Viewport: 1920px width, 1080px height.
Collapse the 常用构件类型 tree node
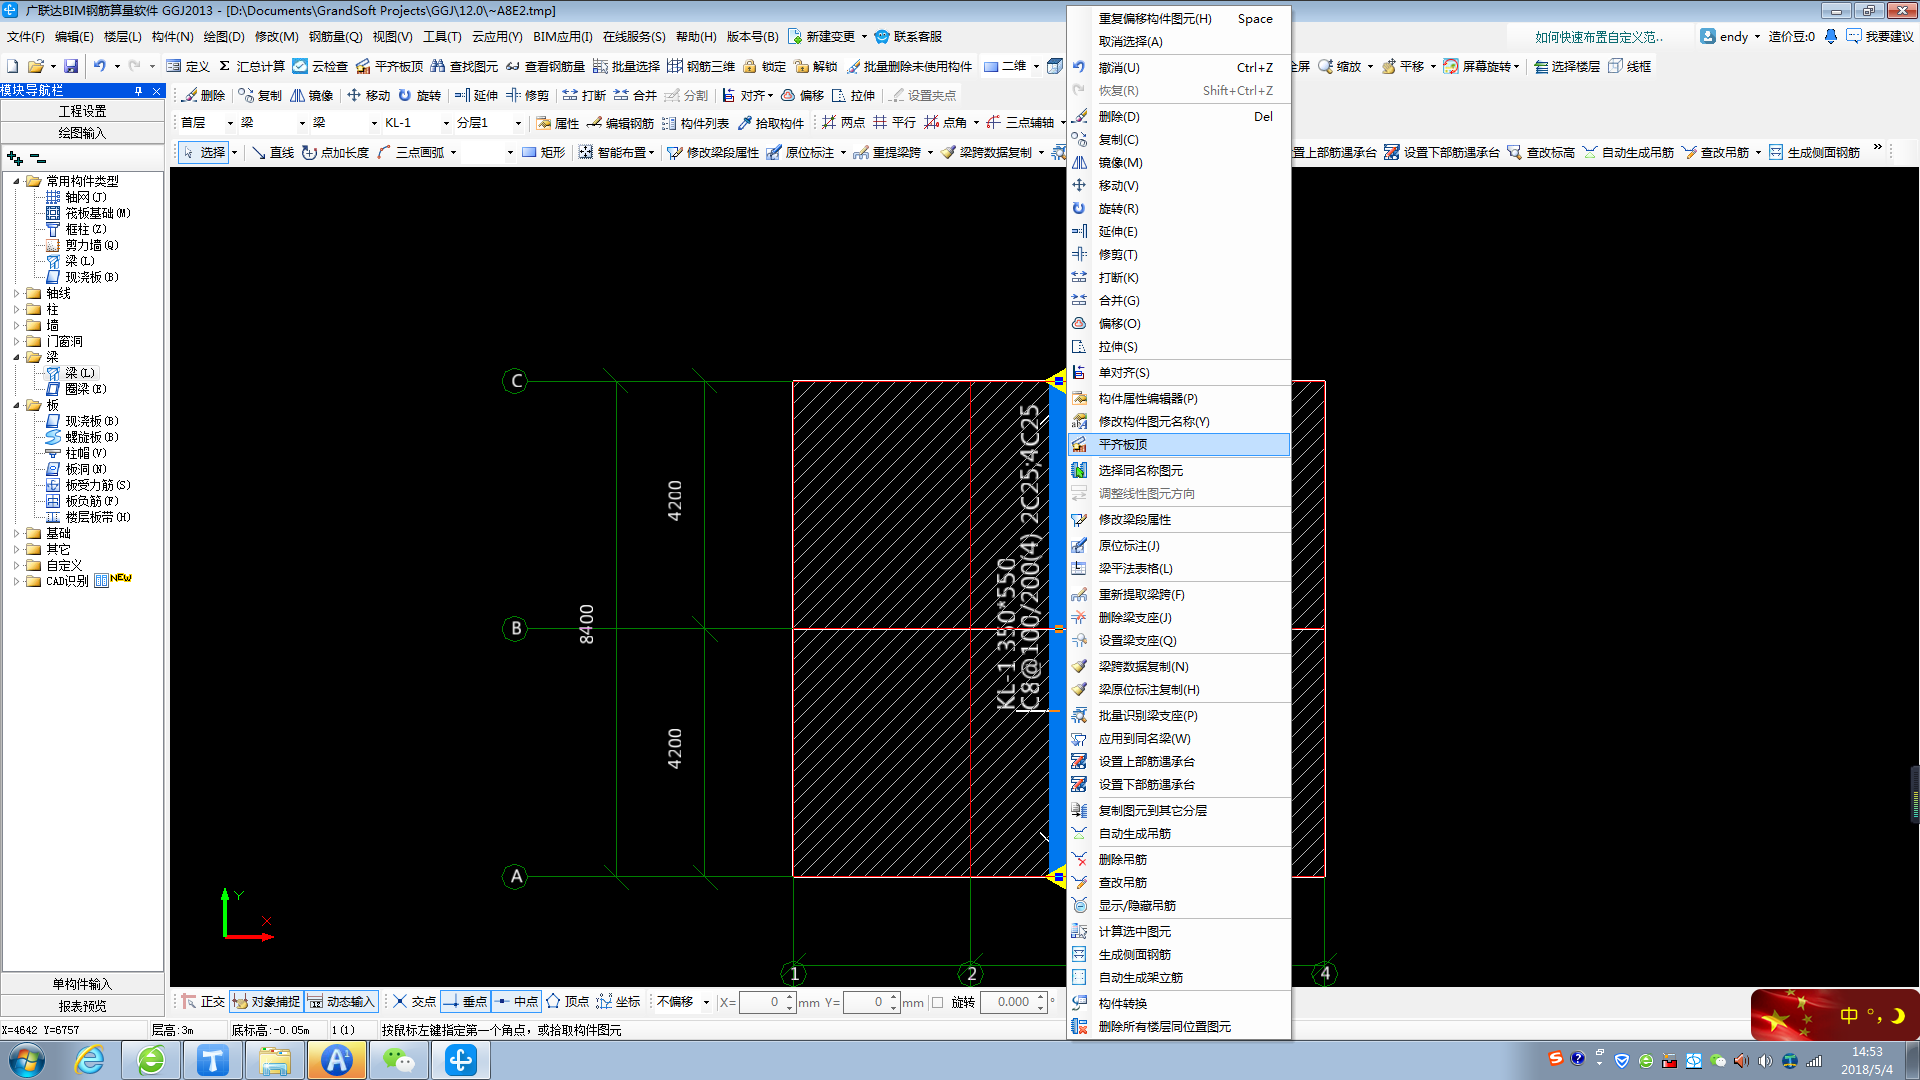16,181
